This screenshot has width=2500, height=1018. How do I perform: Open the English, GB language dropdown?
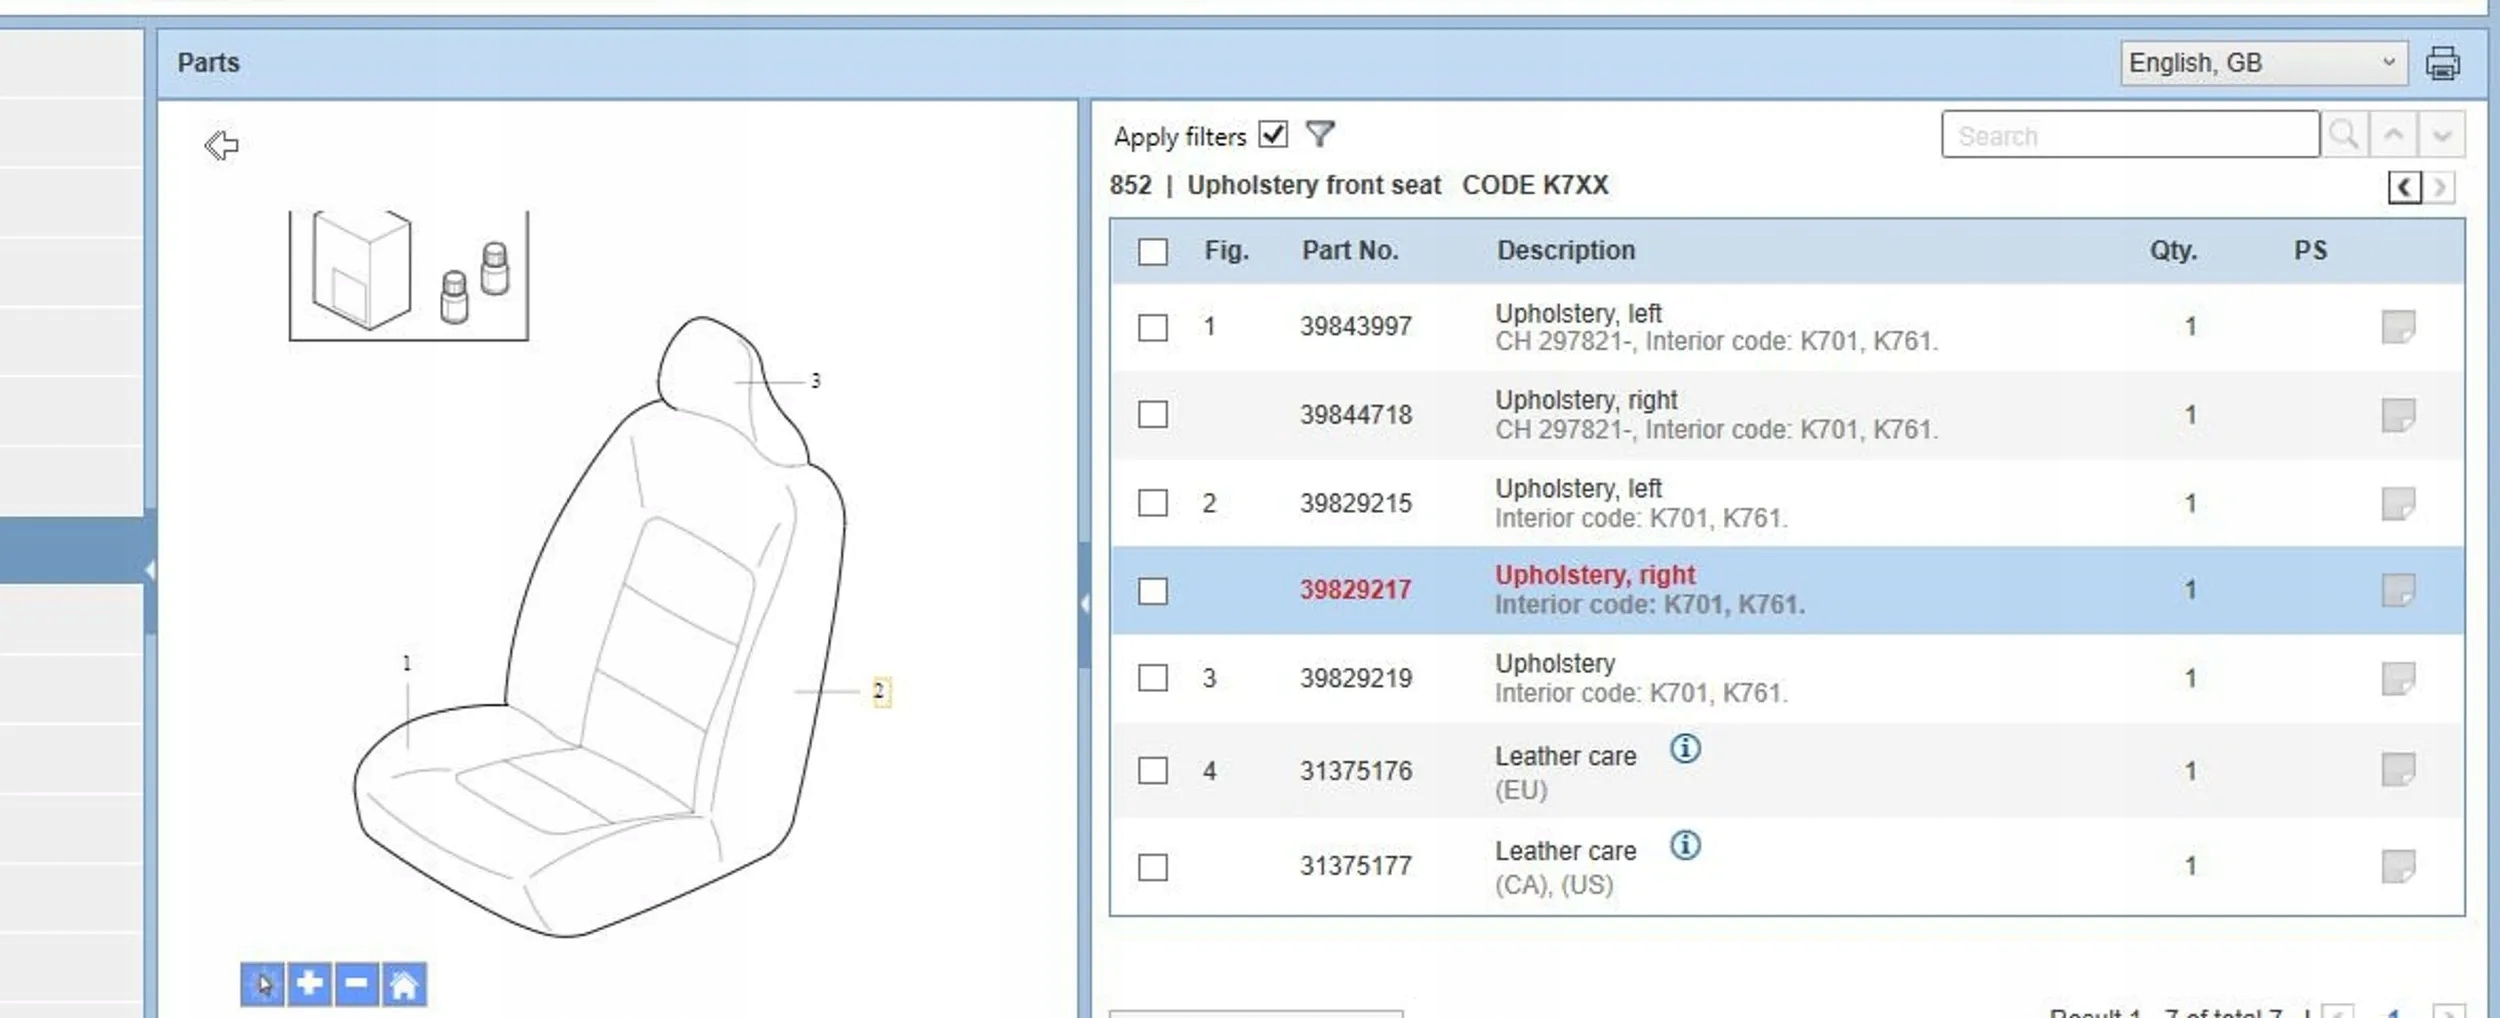pyautogui.click(x=2263, y=63)
